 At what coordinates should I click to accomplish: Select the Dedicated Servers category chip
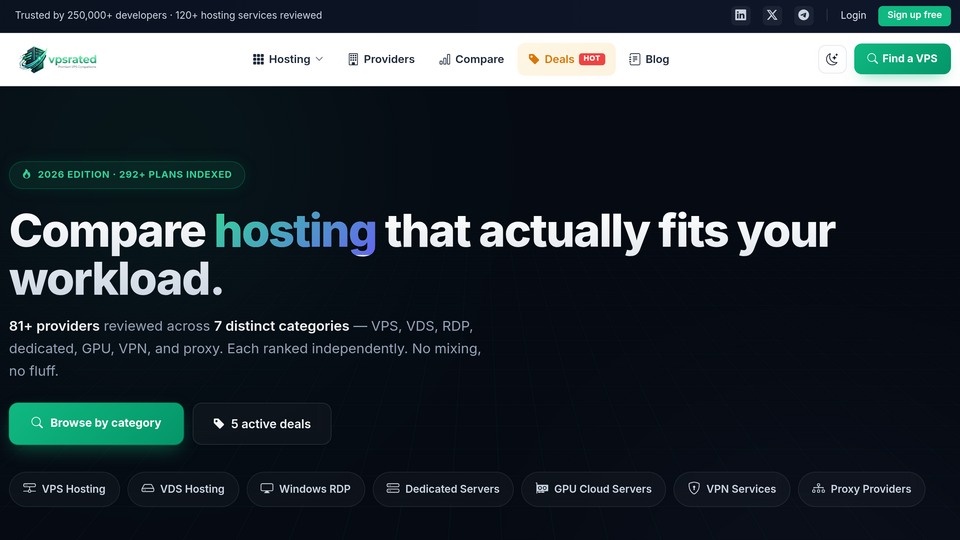pos(443,489)
